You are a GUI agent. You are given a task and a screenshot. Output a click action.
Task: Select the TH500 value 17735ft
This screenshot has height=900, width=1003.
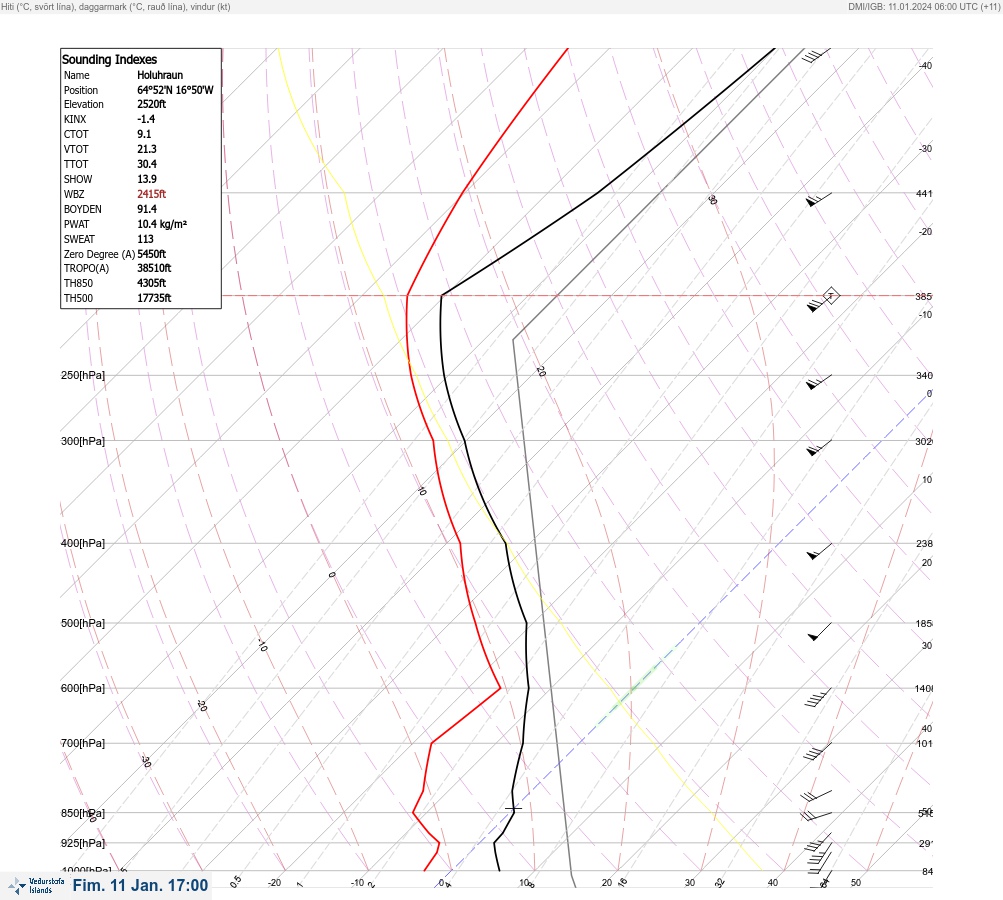[154, 298]
